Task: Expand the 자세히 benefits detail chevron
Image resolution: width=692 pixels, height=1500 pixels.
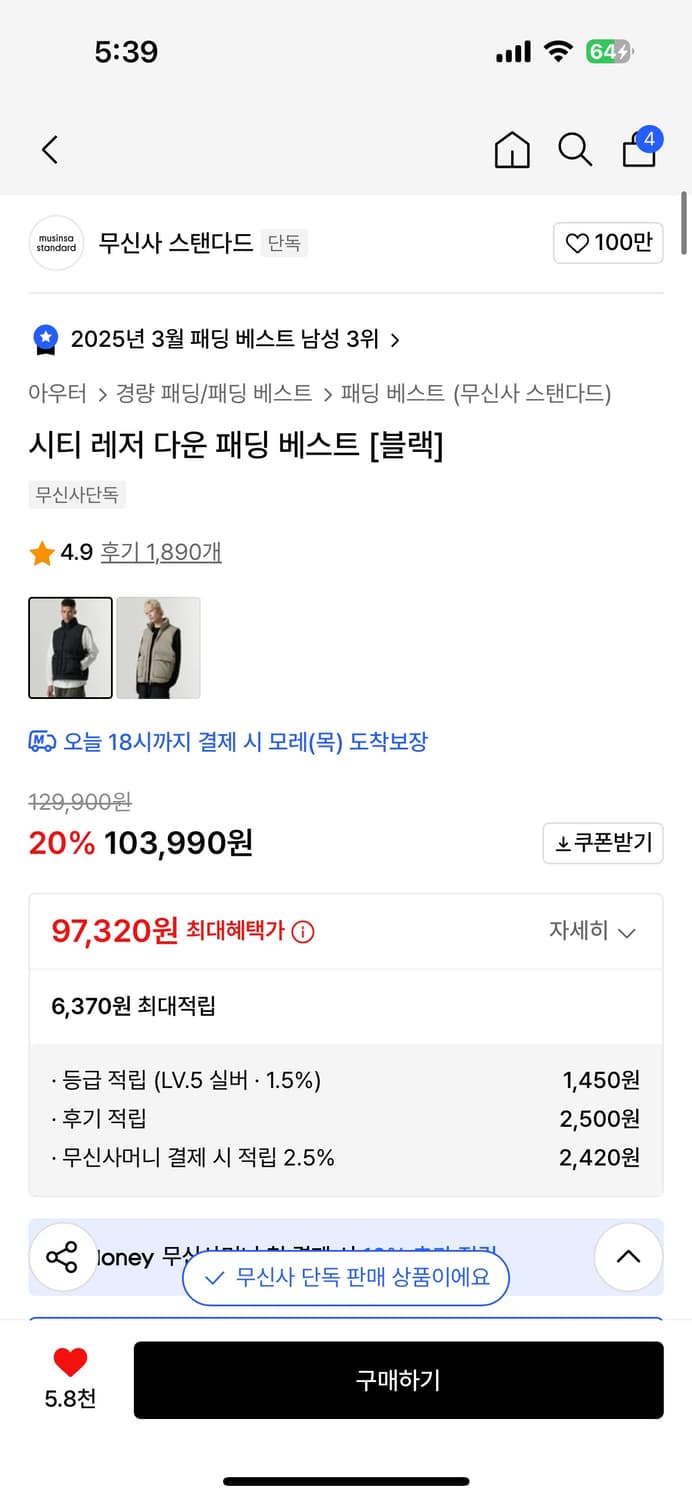Action: 594,931
